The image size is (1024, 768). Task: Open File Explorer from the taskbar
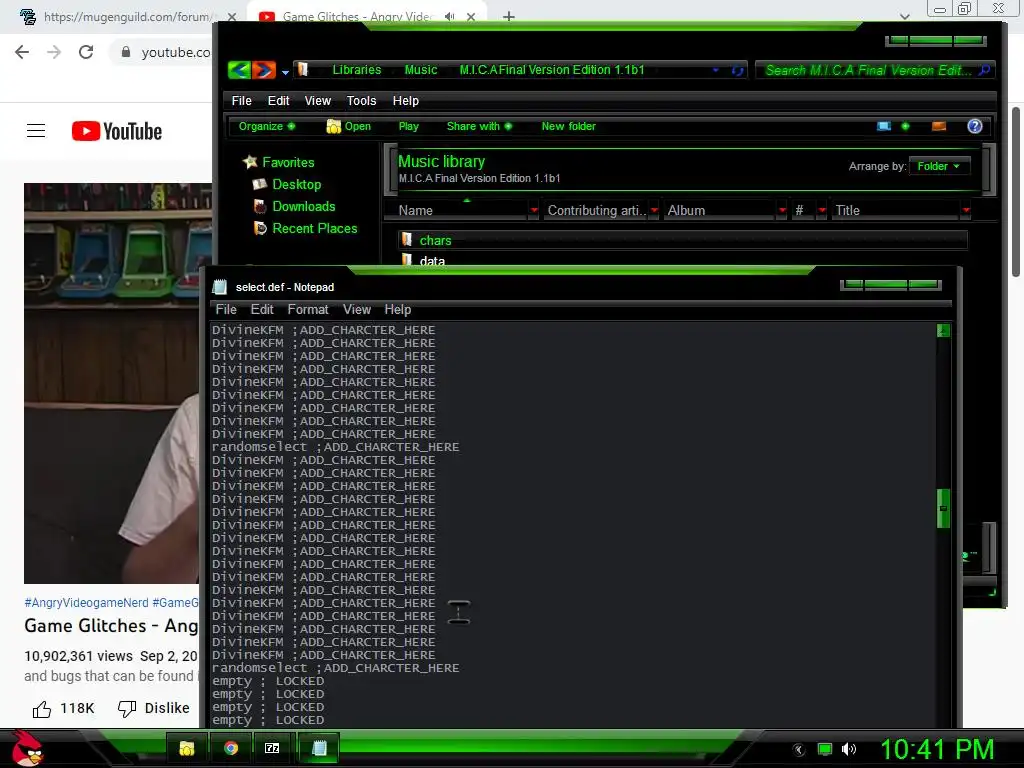(x=187, y=748)
